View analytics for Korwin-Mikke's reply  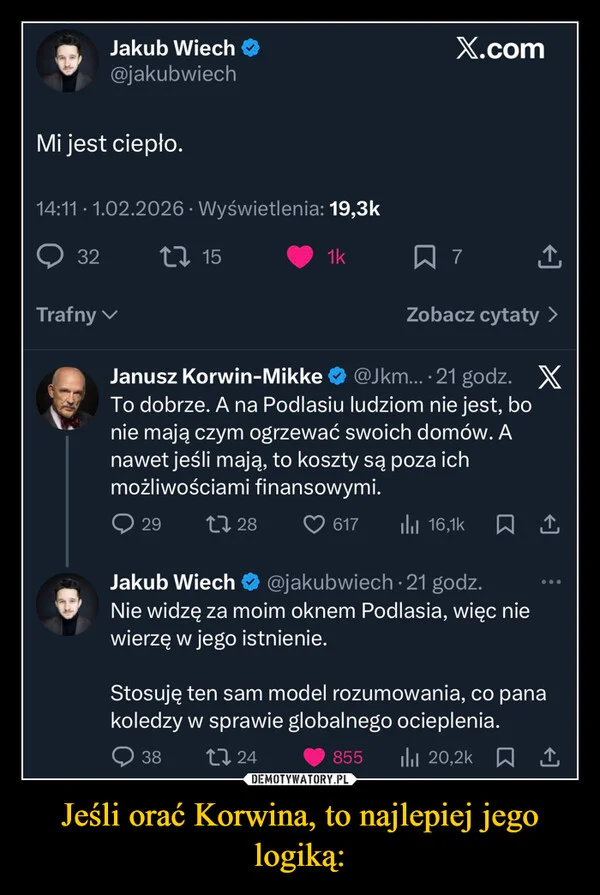pos(416,521)
